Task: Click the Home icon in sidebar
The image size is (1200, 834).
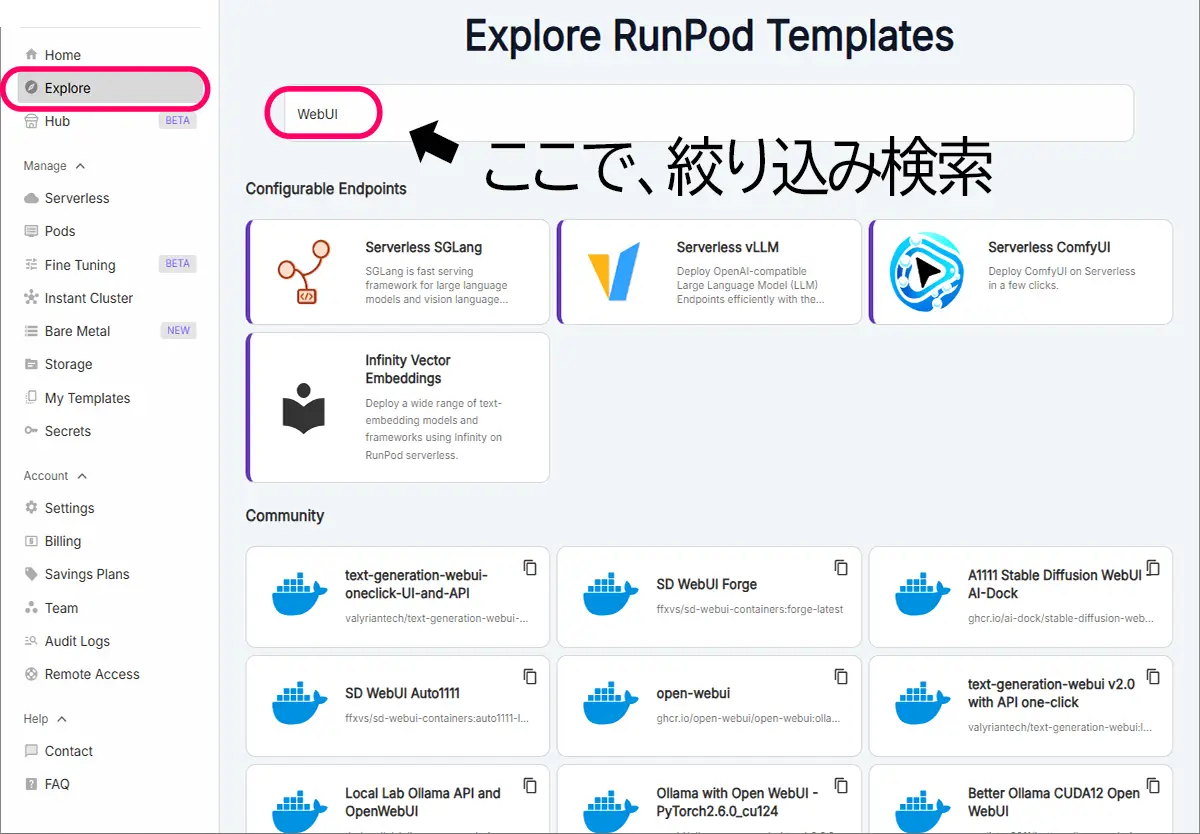Action: (x=31, y=55)
